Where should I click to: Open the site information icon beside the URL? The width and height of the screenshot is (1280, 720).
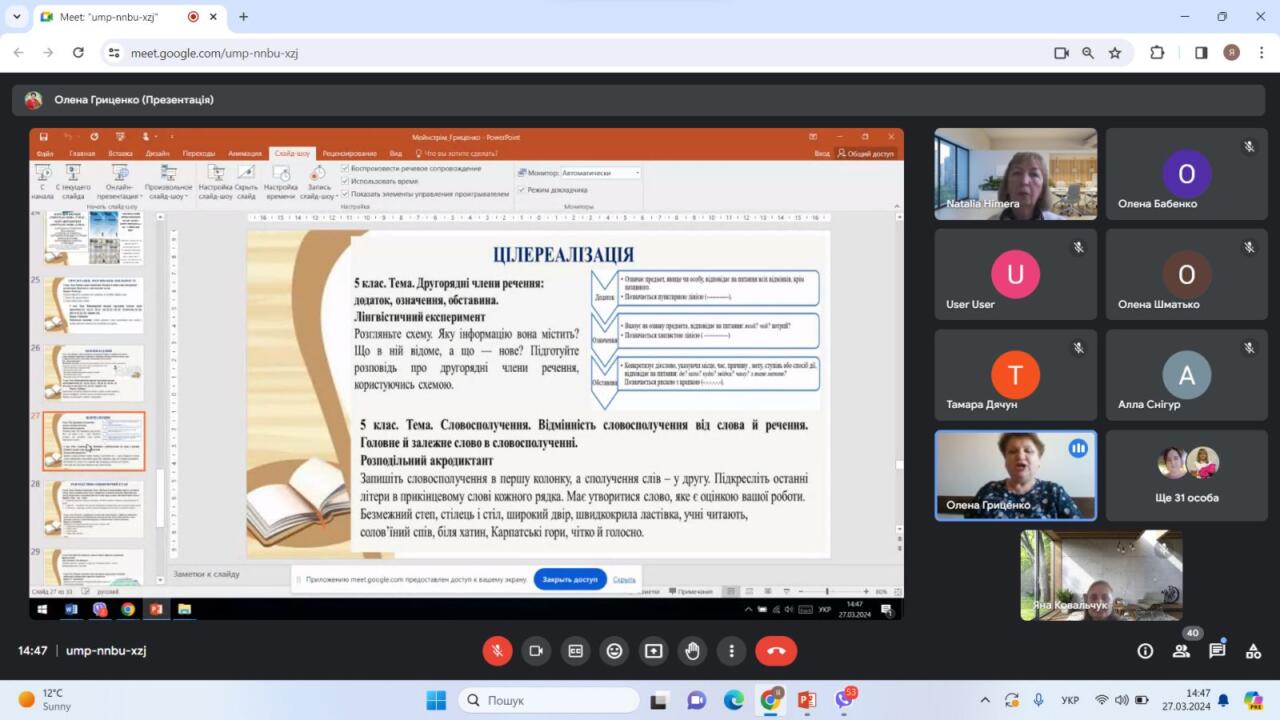coord(113,53)
